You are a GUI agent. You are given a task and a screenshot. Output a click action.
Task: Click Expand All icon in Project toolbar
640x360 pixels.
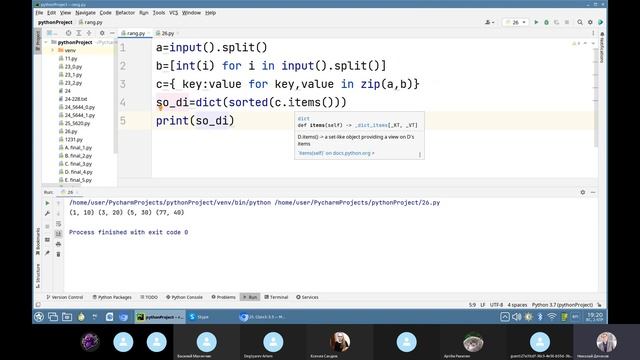79,33
